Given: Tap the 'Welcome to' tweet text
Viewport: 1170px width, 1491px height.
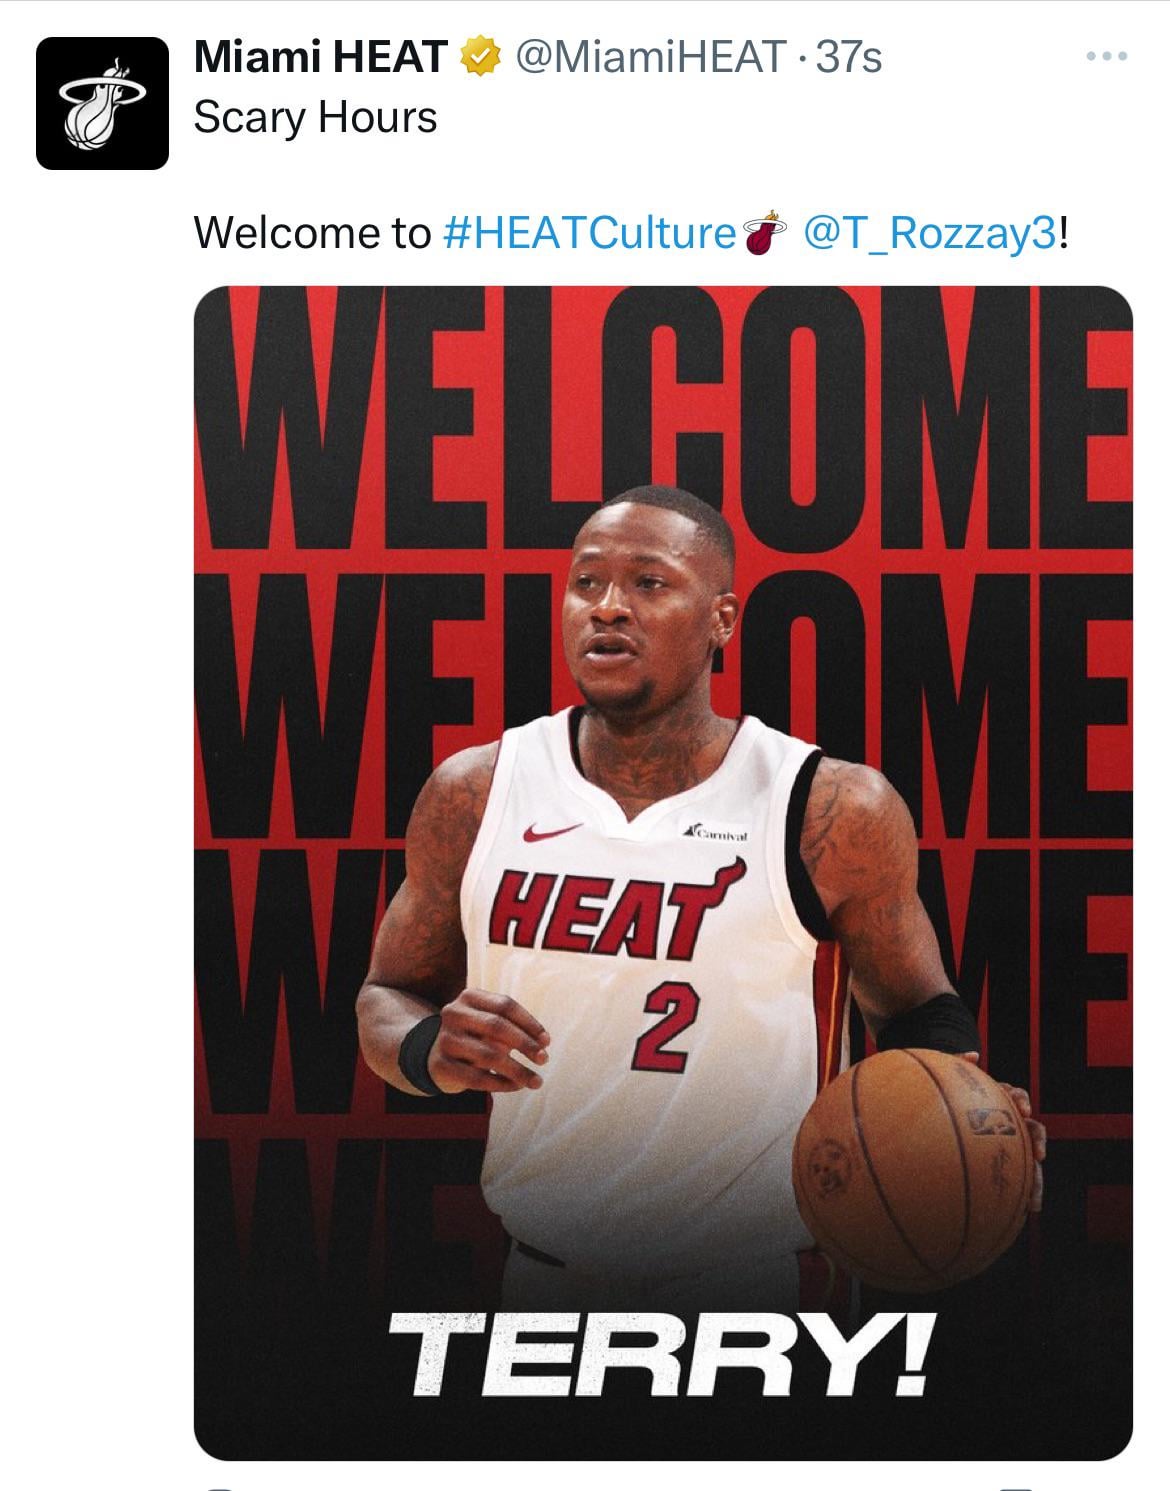Looking at the screenshot, I should (312, 233).
